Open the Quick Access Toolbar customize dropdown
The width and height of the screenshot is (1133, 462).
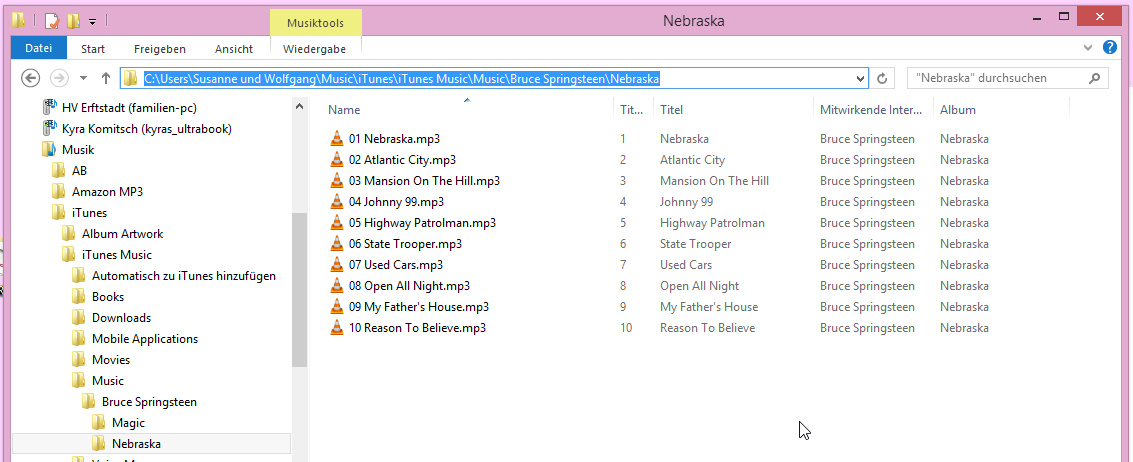click(92, 22)
